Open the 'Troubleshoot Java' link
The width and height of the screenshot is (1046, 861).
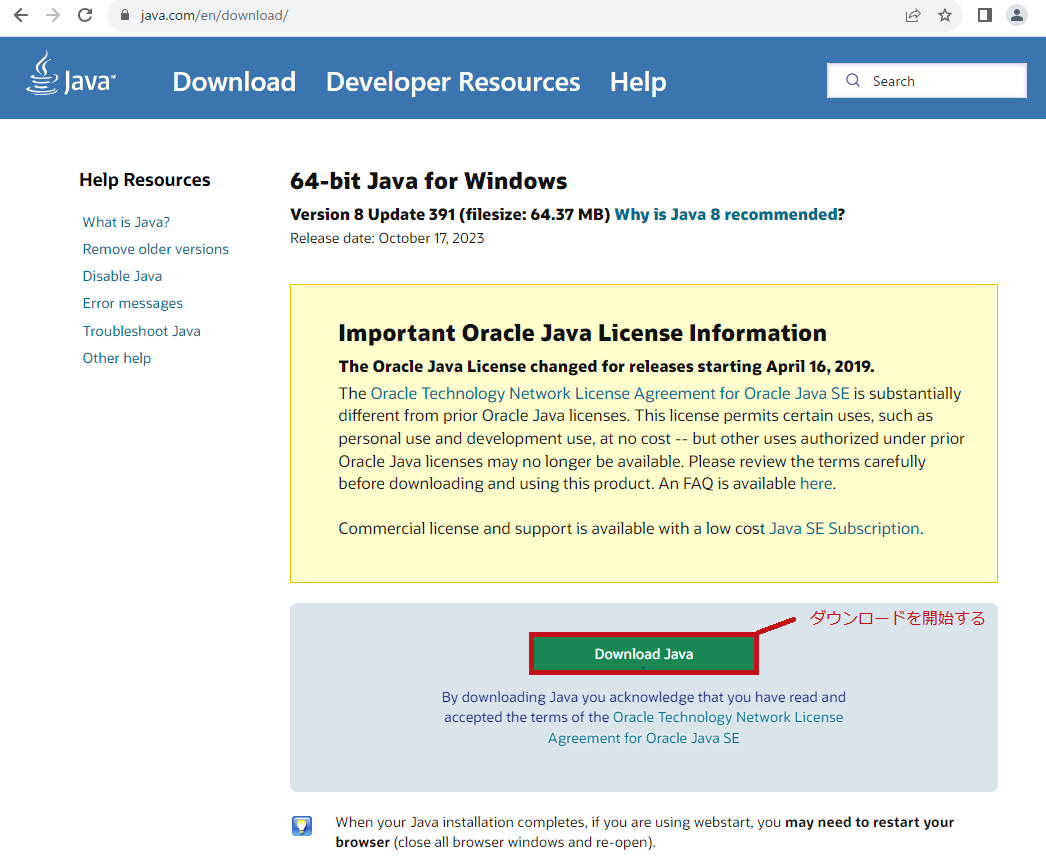click(x=141, y=331)
